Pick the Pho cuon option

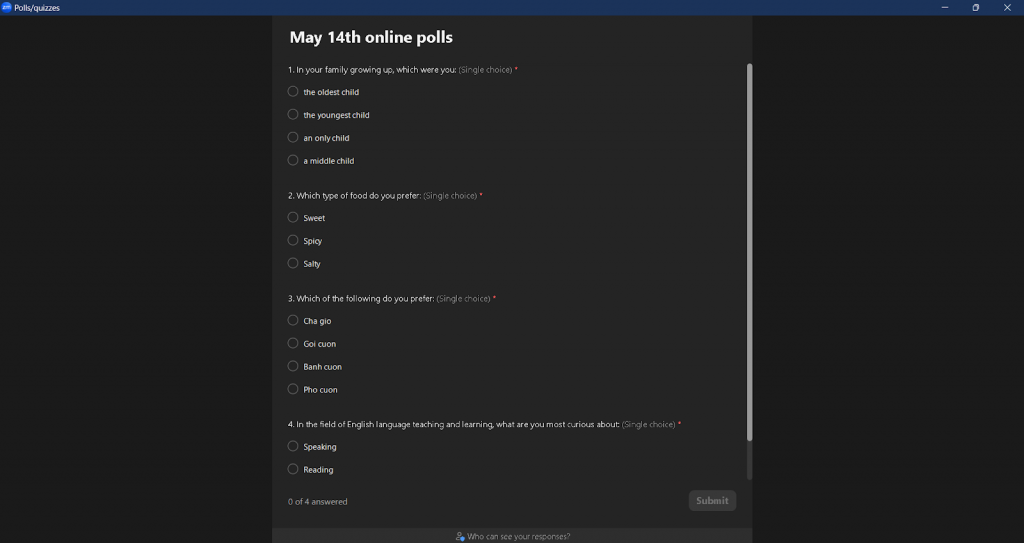293,389
